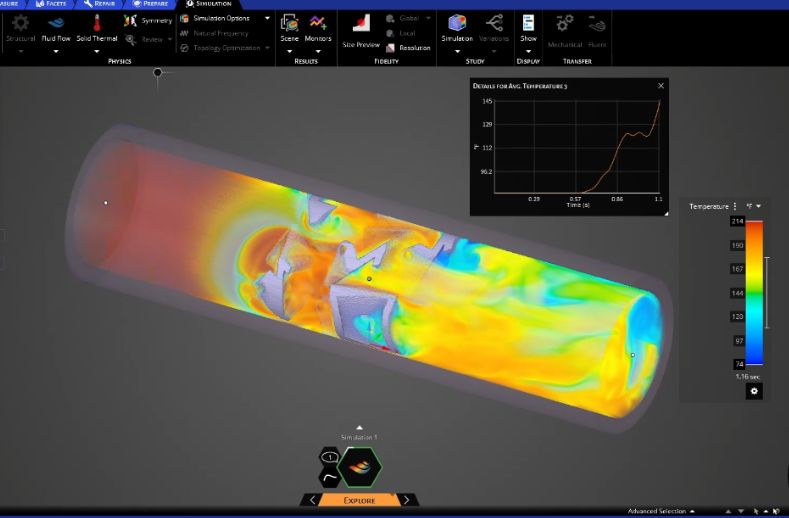
Task: Expand the Topology Optimization dropdown arrow
Action: [x=267, y=48]
